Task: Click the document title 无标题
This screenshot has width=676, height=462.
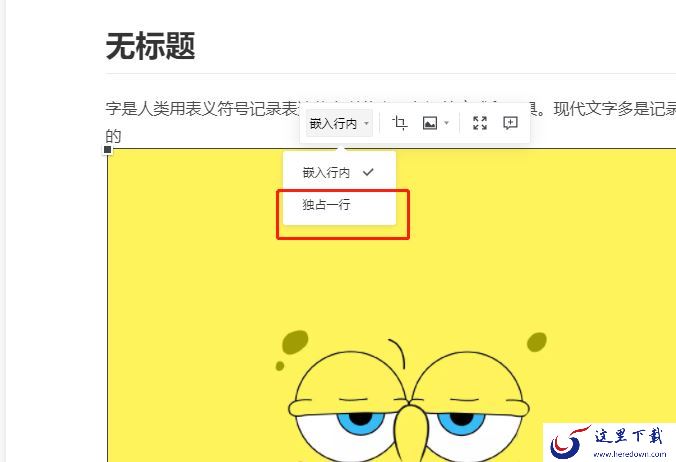Action: pos(150,46)
